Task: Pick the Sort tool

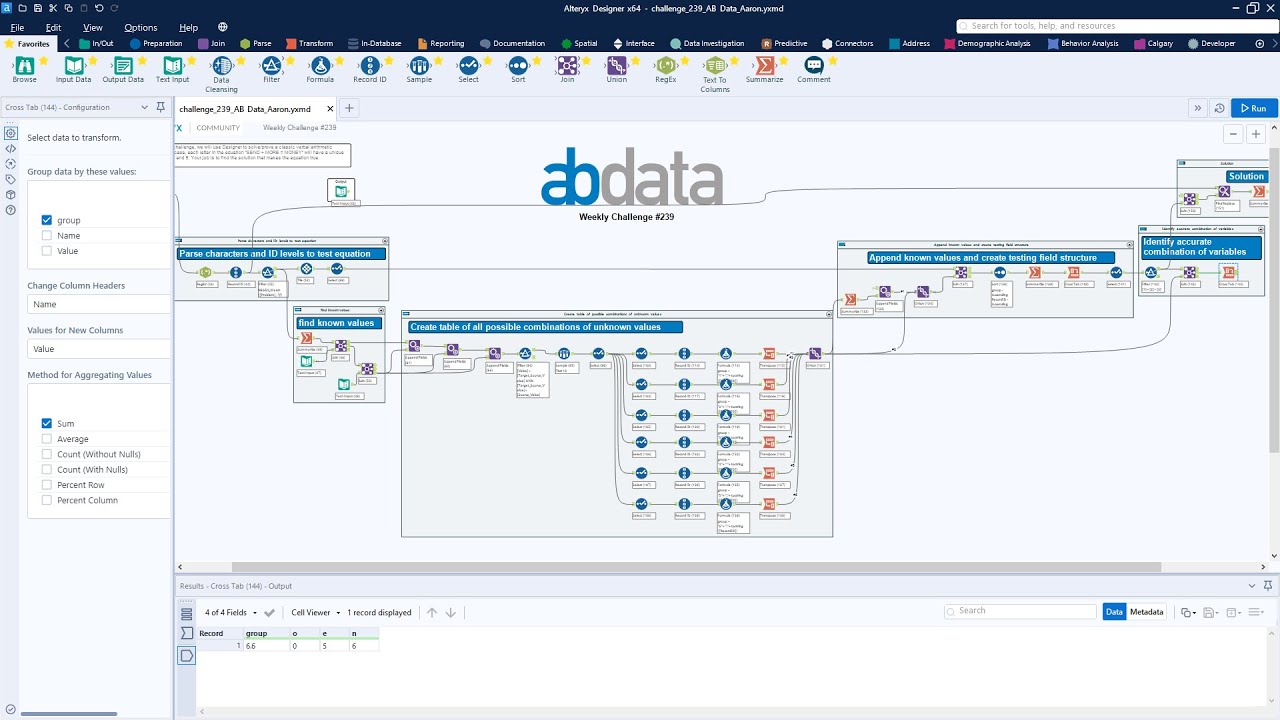Action: pos(518,65)
